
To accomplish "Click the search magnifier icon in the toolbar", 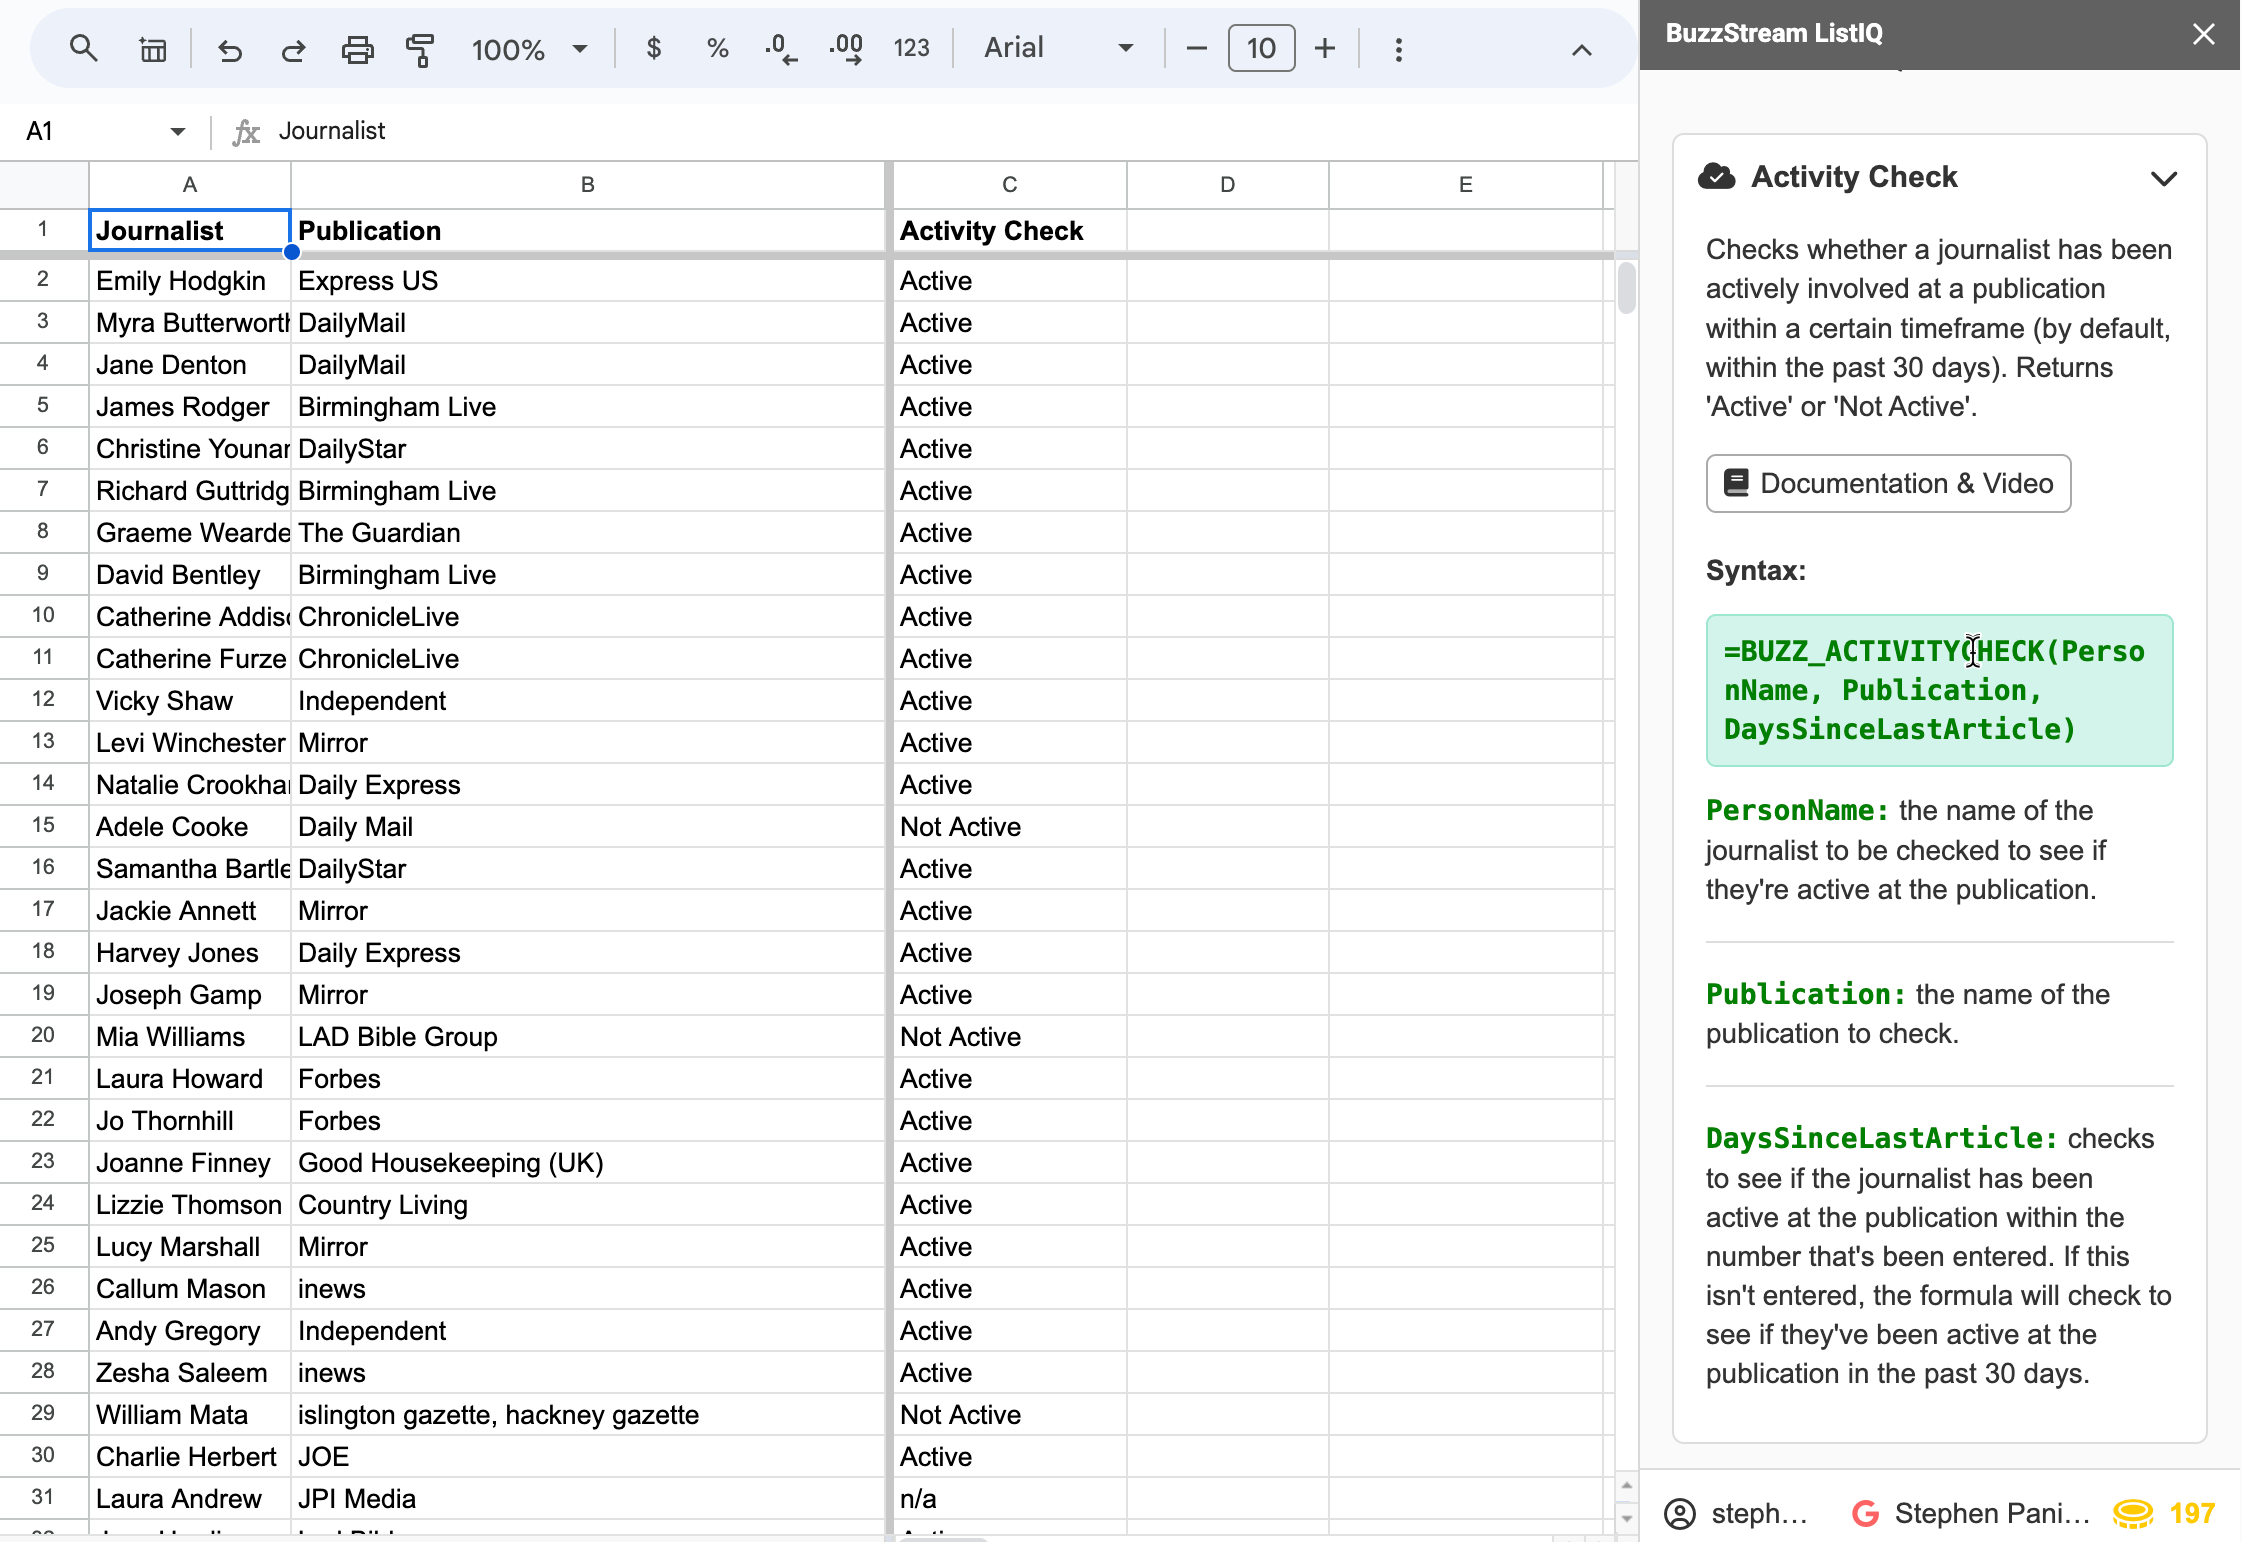I will [83, 48].
